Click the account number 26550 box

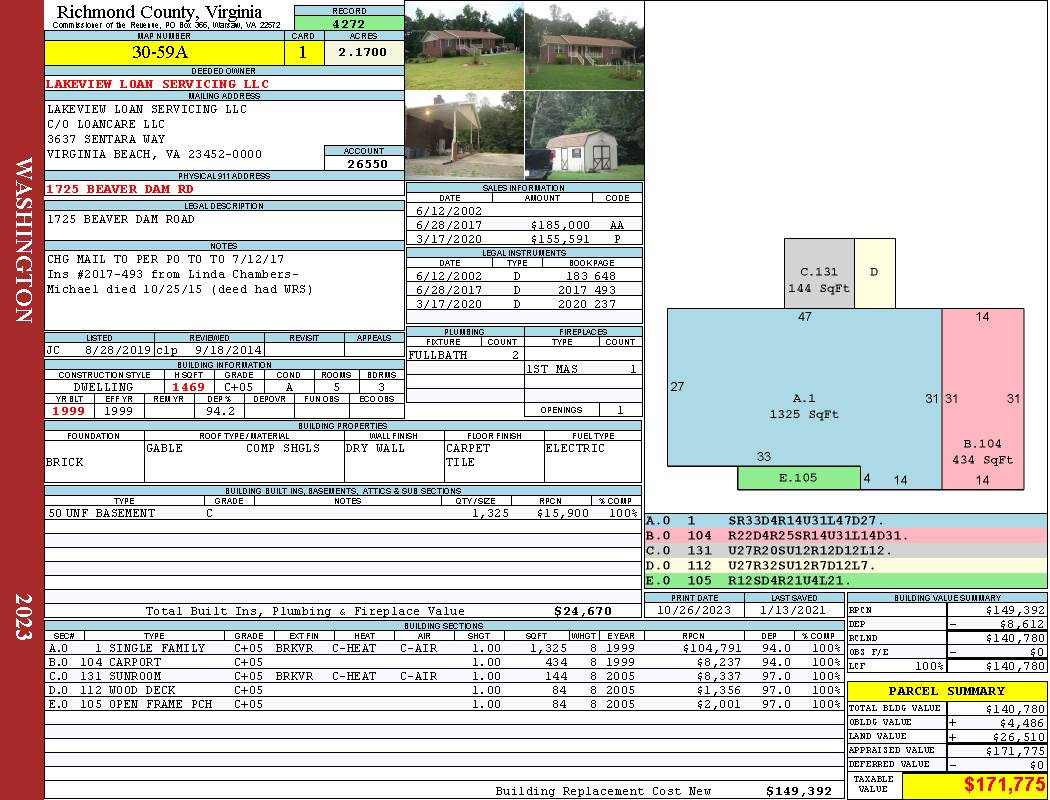coord(365,163)
